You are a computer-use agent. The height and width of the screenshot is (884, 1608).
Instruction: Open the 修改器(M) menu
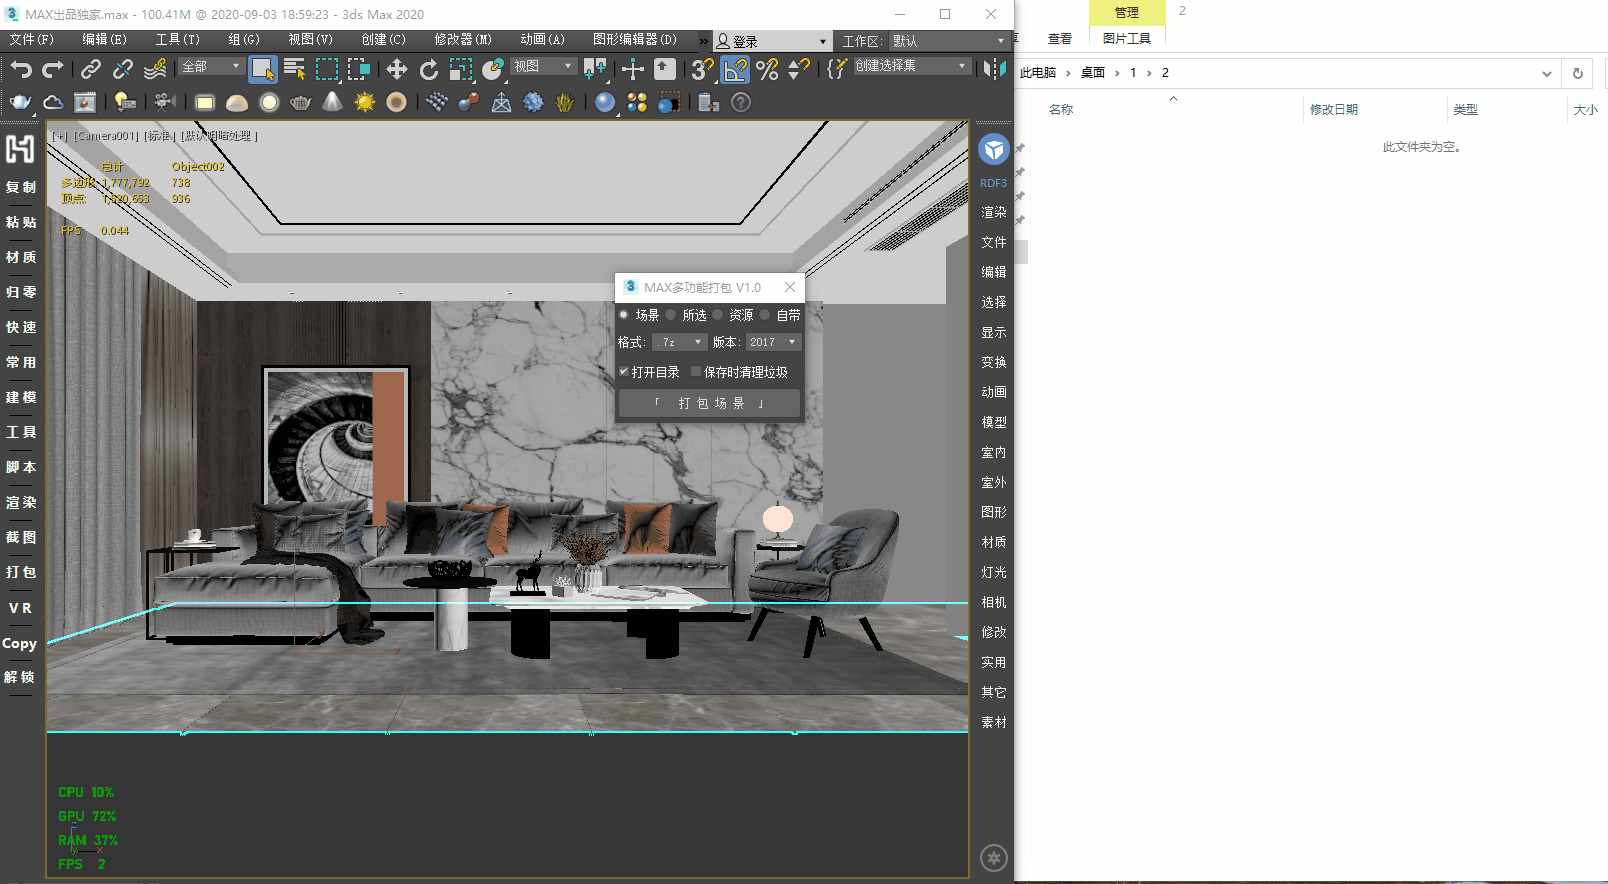click(x=462, y=40)
